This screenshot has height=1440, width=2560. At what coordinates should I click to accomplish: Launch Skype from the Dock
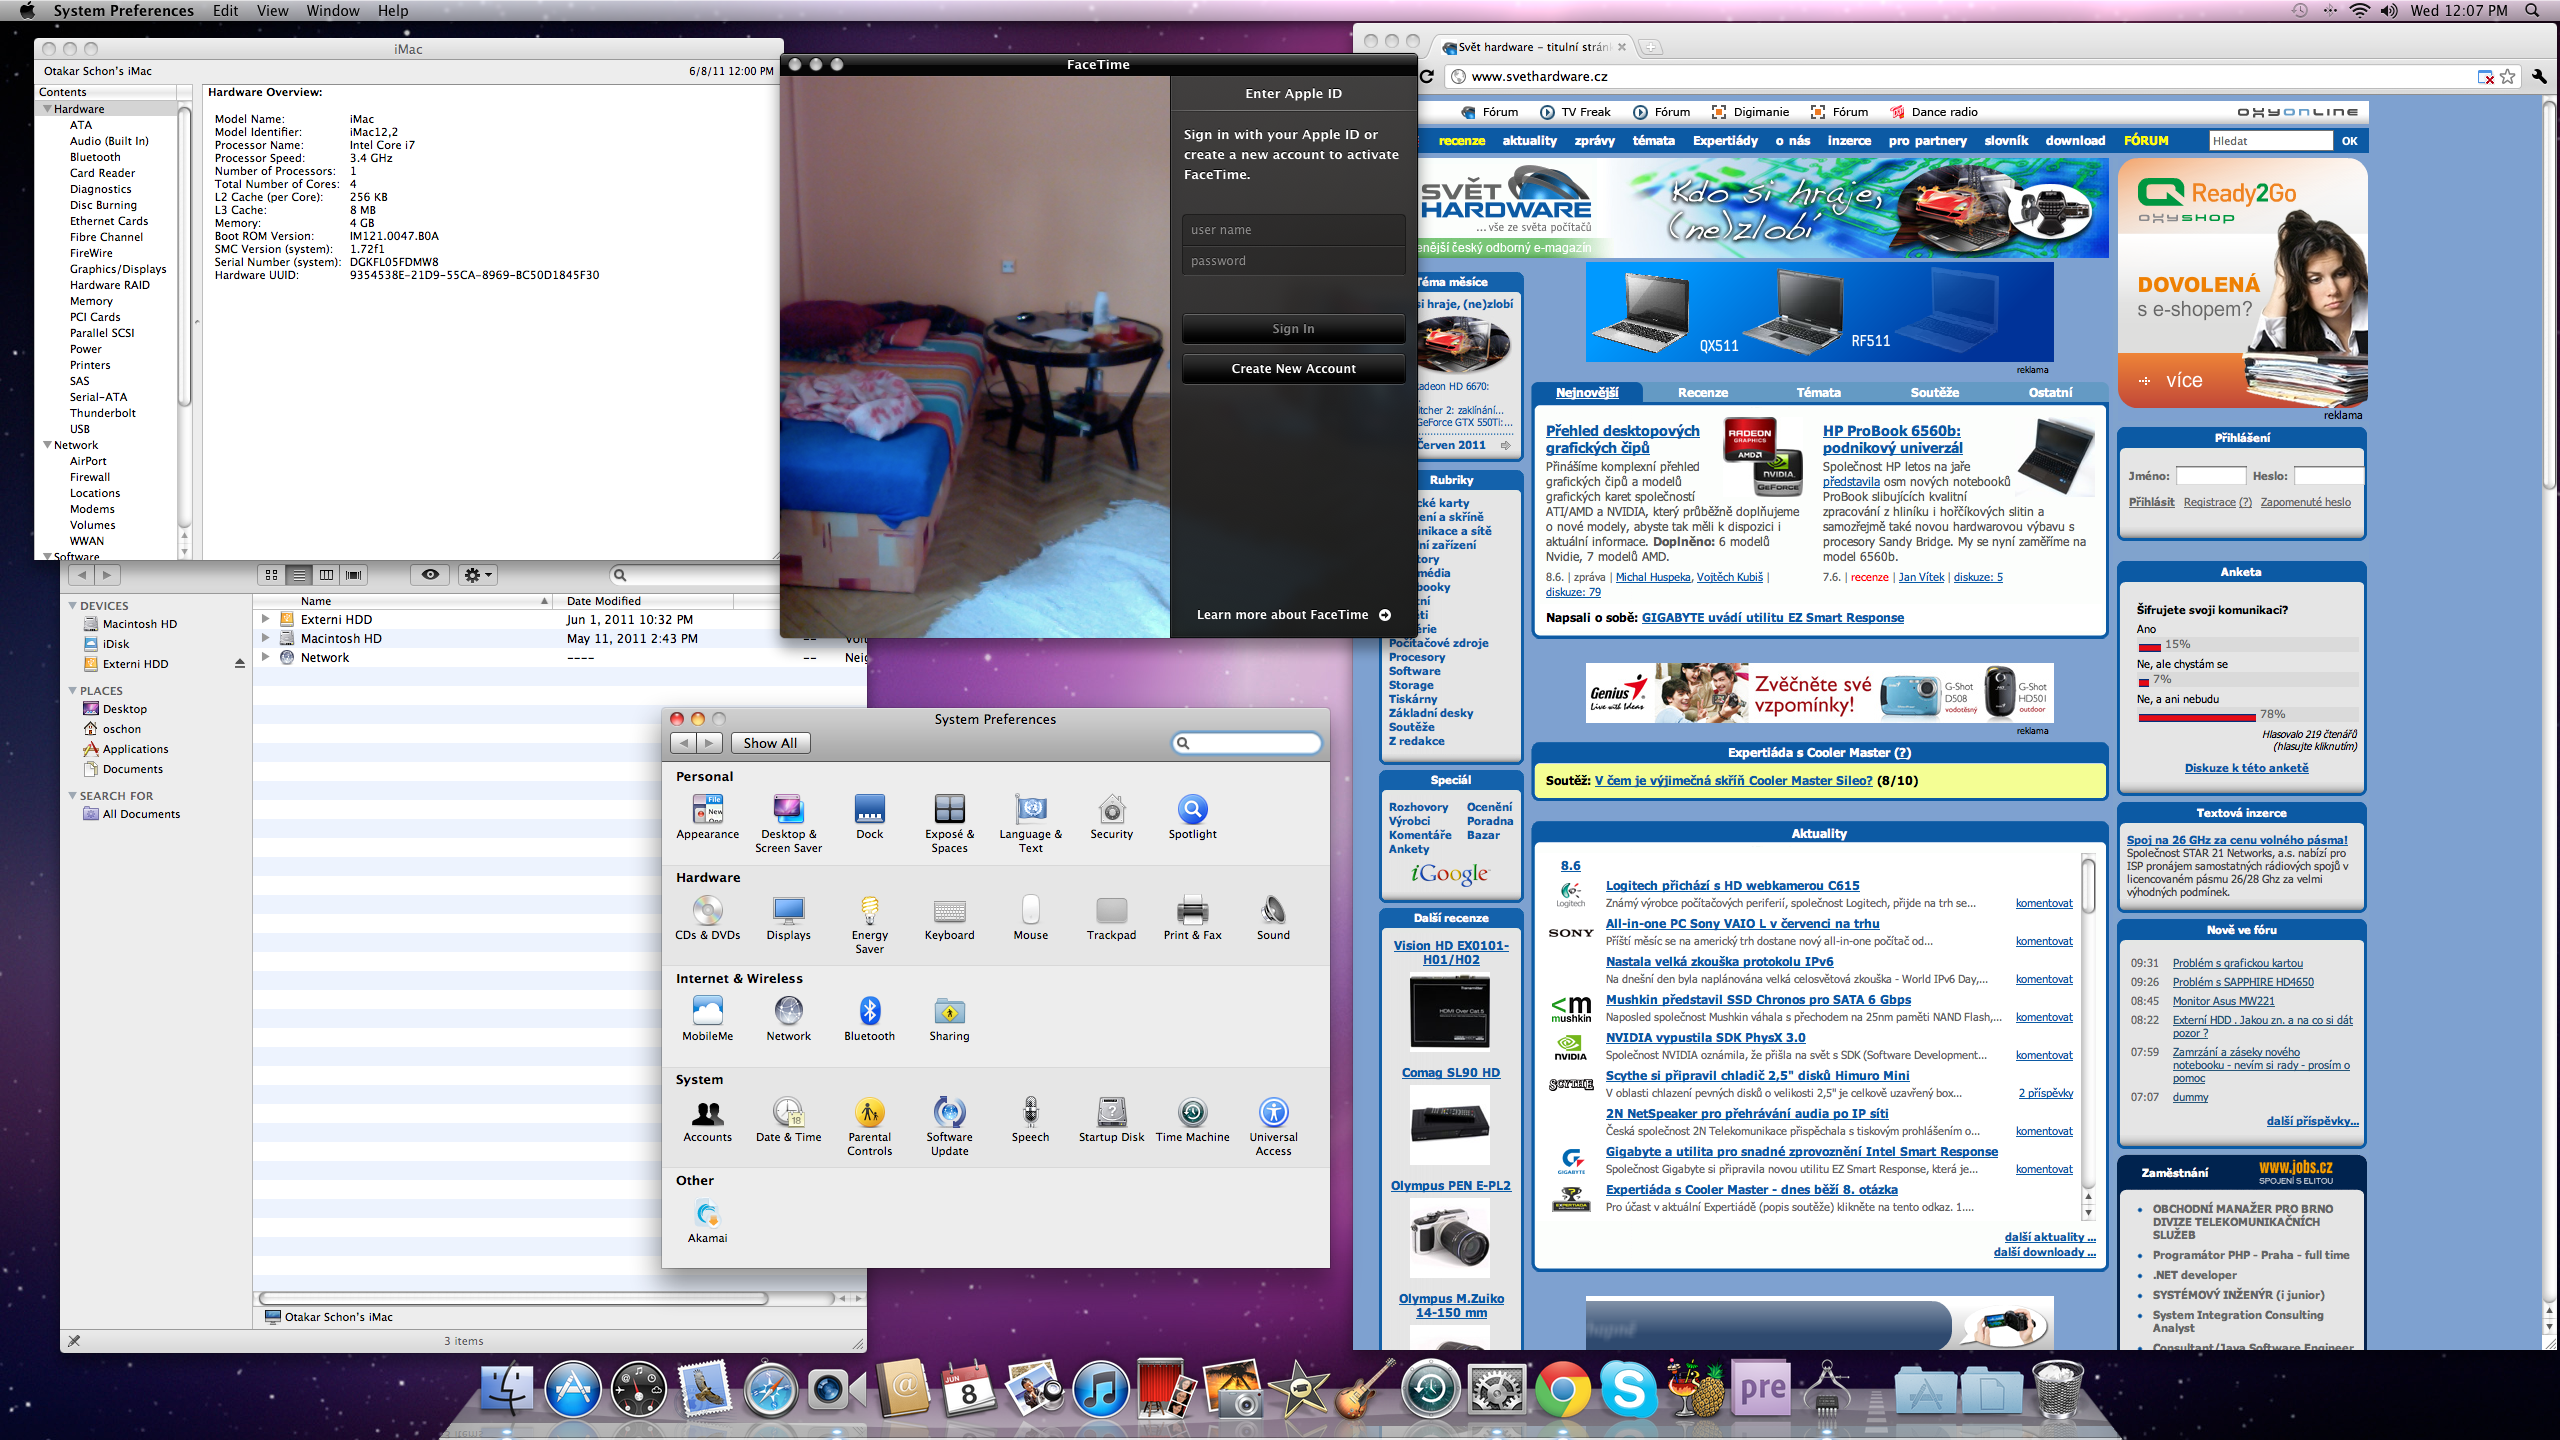pos(1628,1390)
